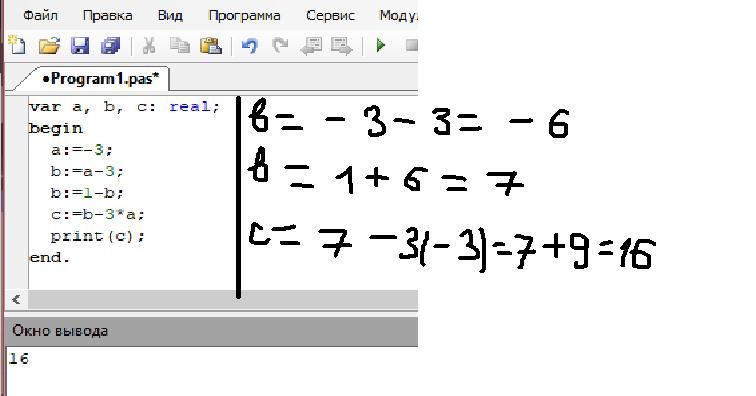Run program with green play button
The image size is (756, 396).
click(x=381, y=45)
